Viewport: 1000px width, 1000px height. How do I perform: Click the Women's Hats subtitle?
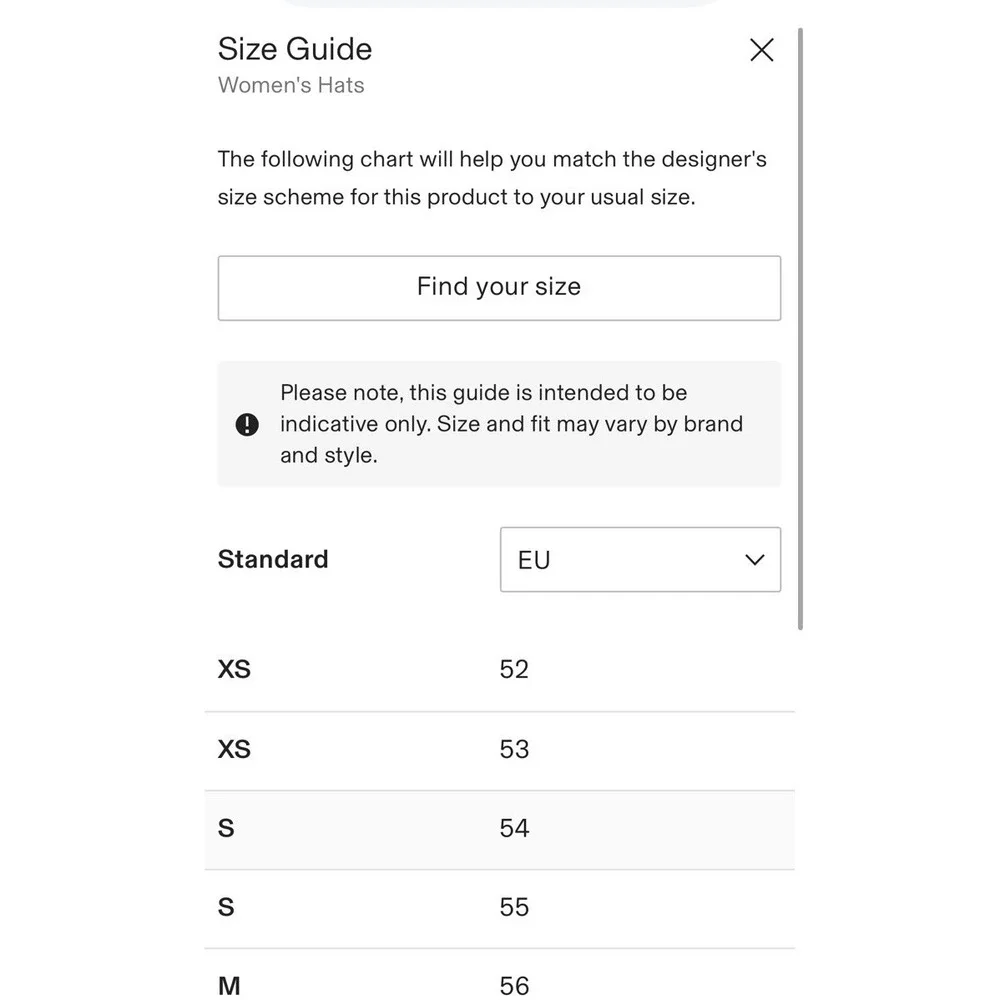click(x=291, y=85)
